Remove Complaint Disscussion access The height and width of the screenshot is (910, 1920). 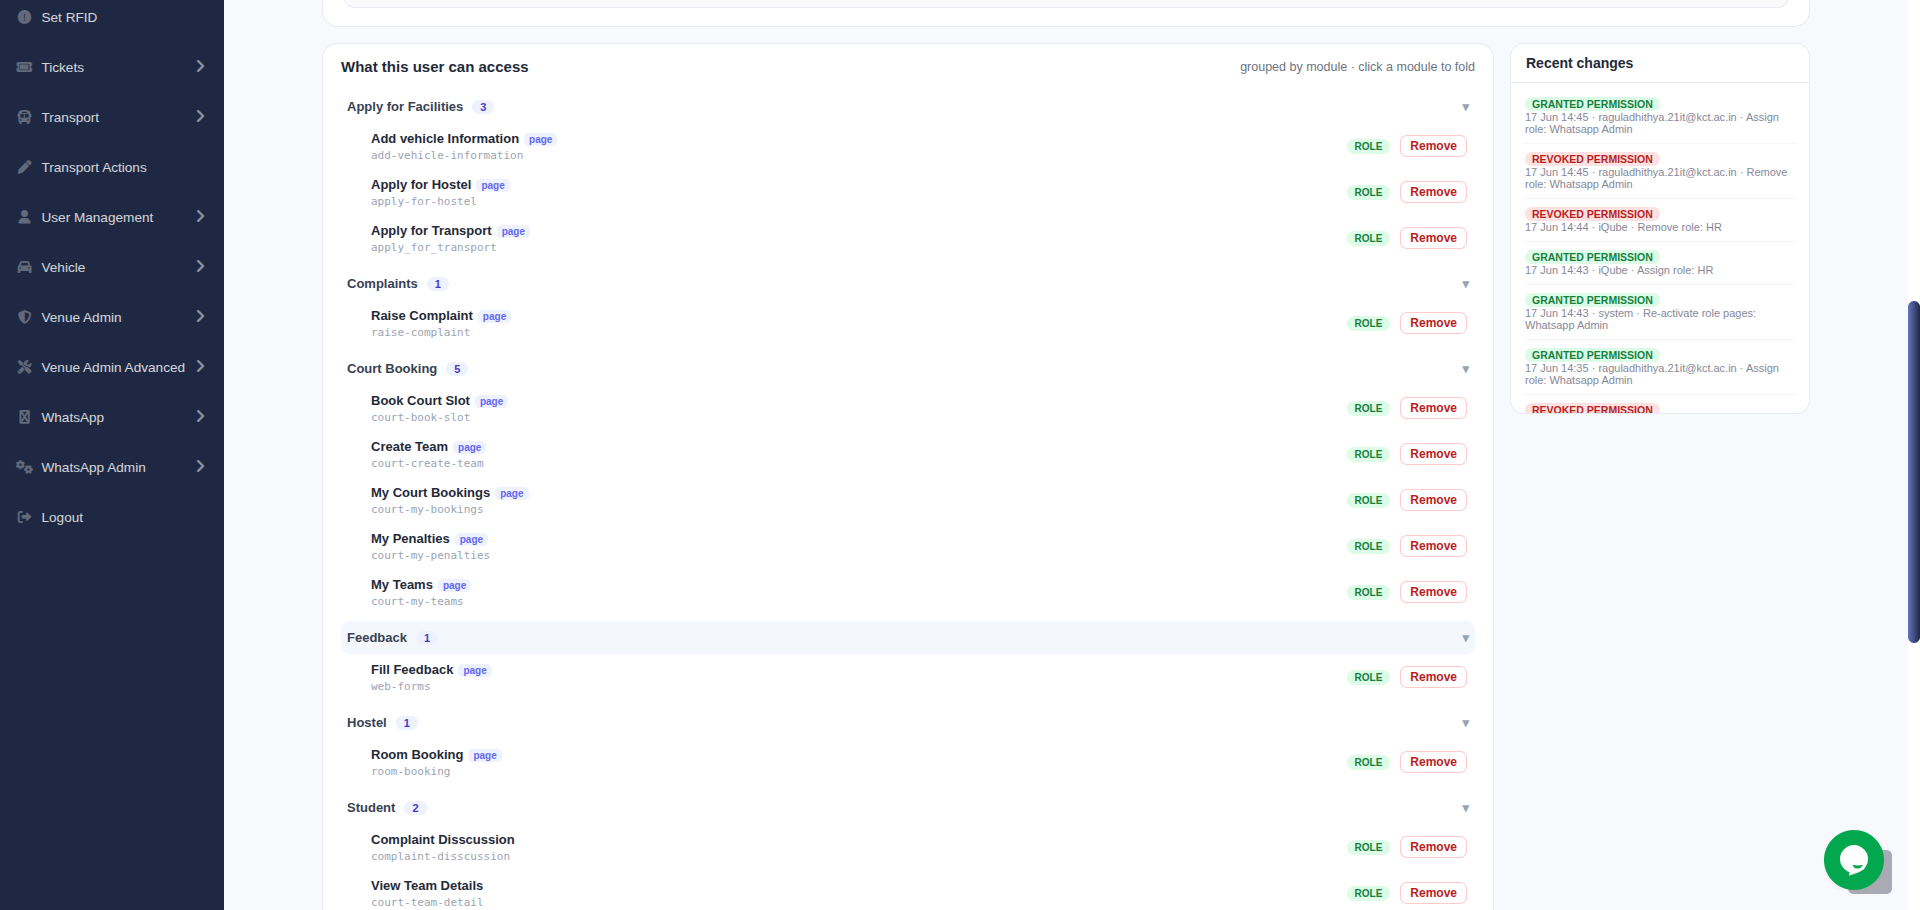1433,847
